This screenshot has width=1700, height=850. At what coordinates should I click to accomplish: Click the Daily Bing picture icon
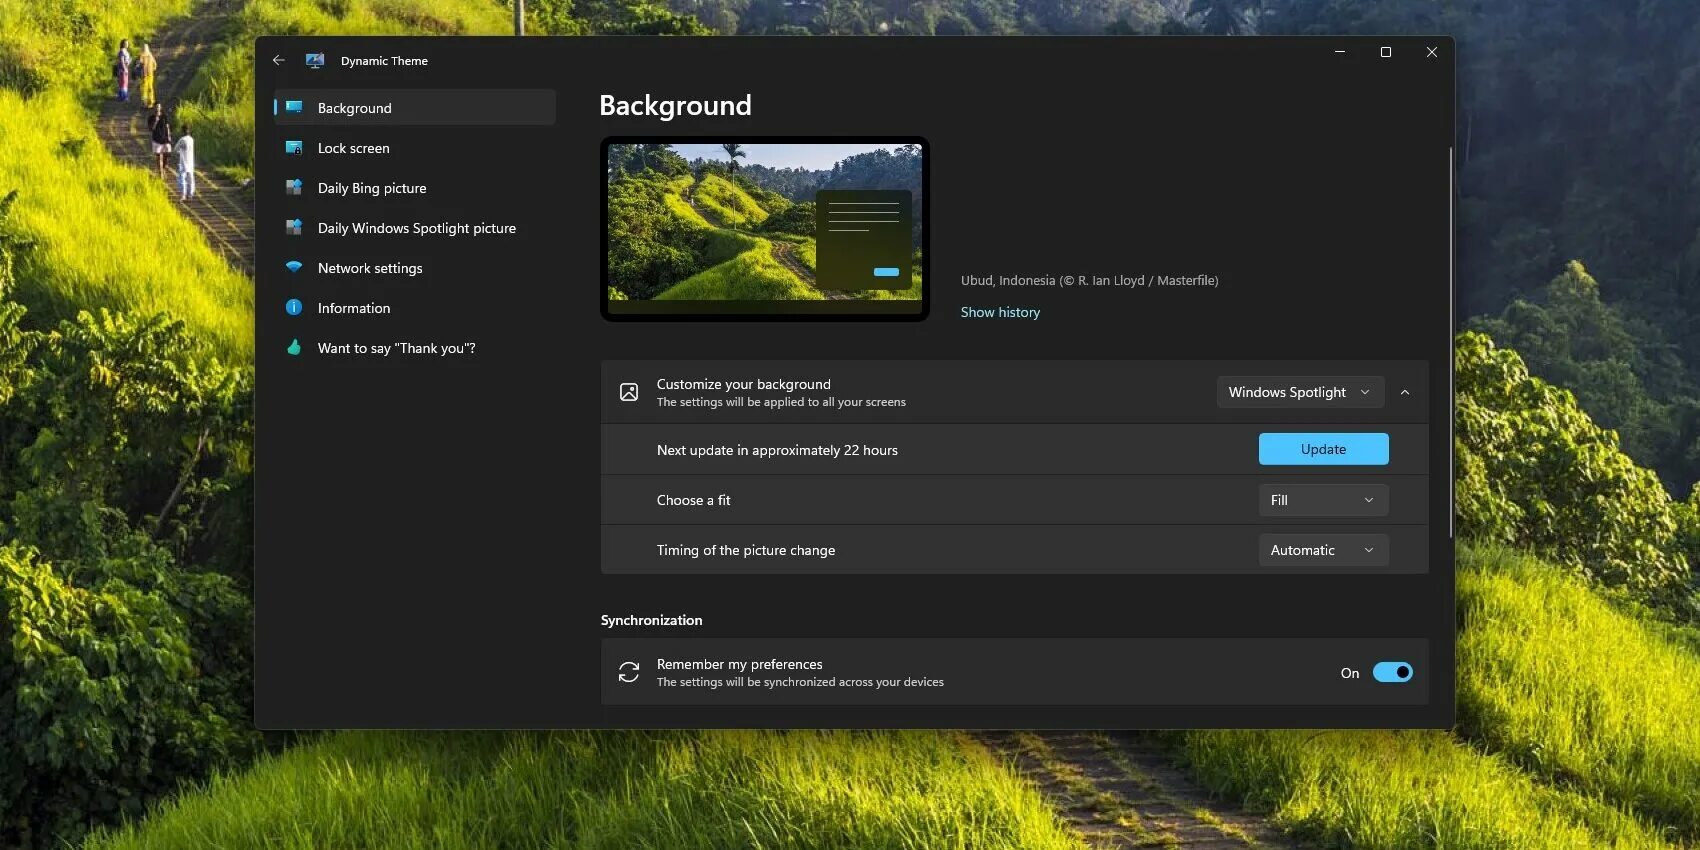(294, 187)
